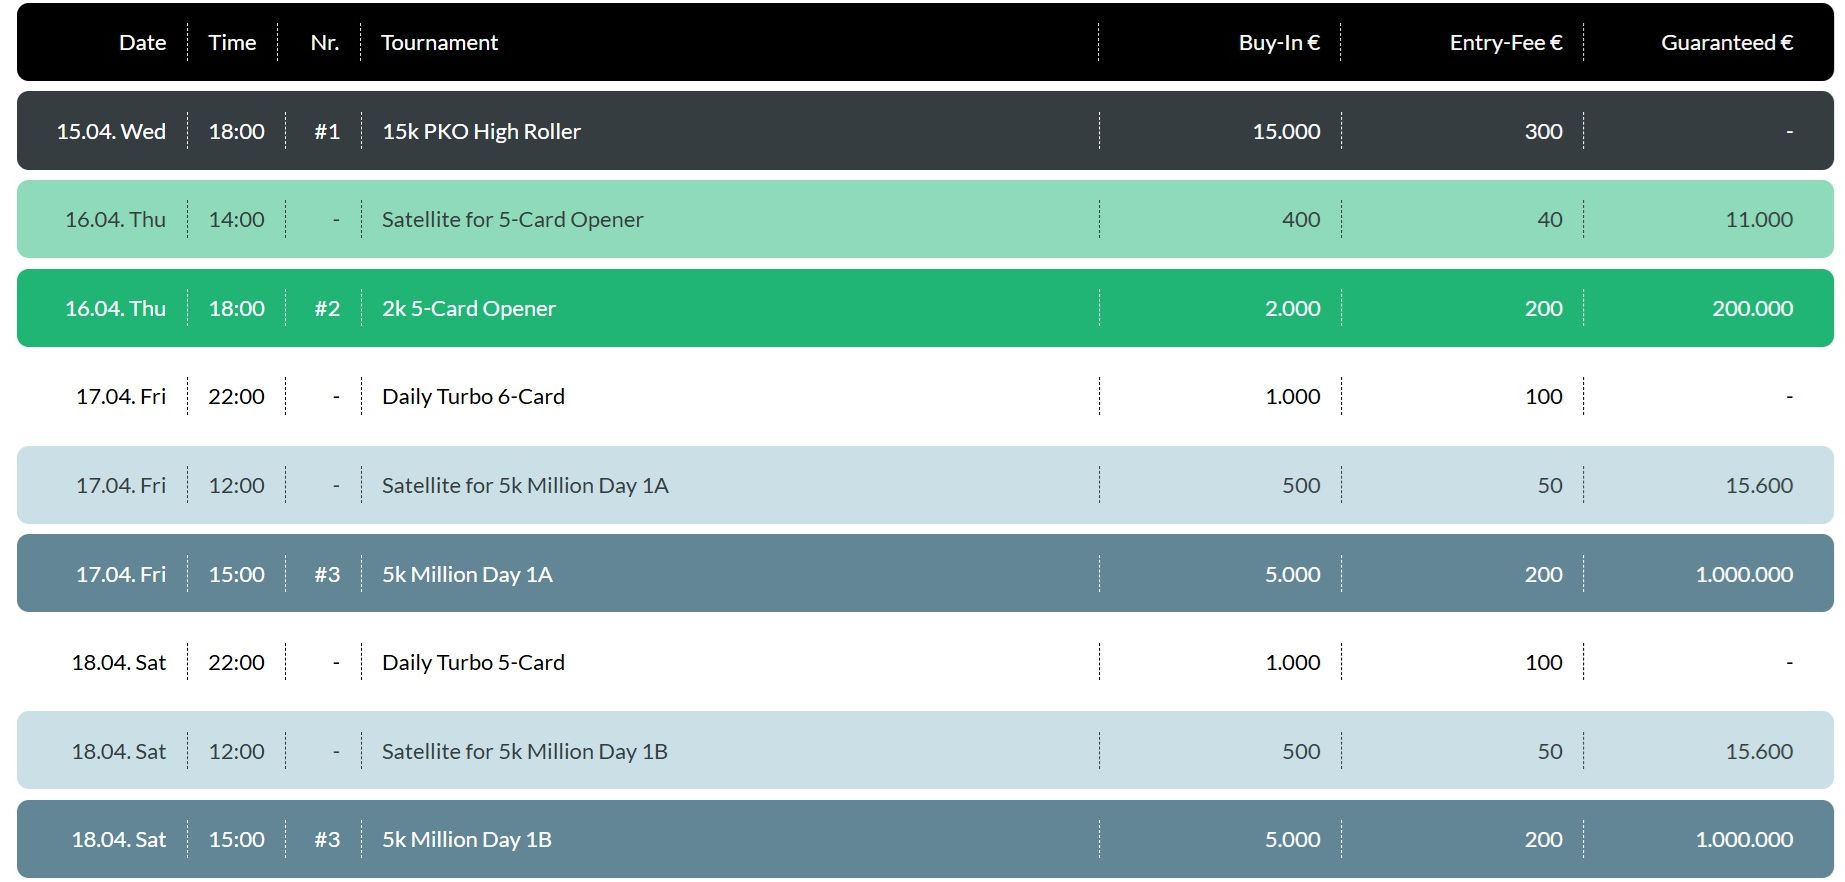Click the Entry-Fee € column header

(1505, 43)
